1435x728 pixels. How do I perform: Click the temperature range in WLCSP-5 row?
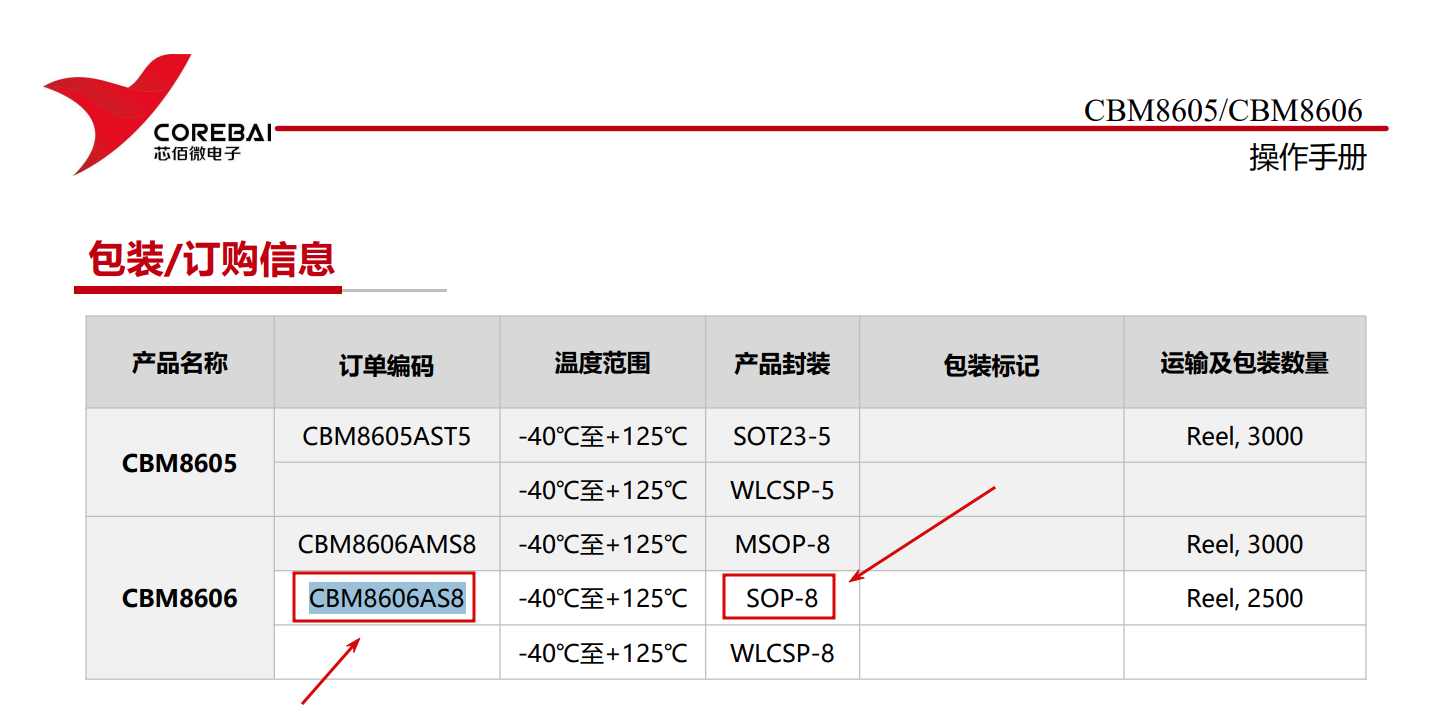(603, 490)
